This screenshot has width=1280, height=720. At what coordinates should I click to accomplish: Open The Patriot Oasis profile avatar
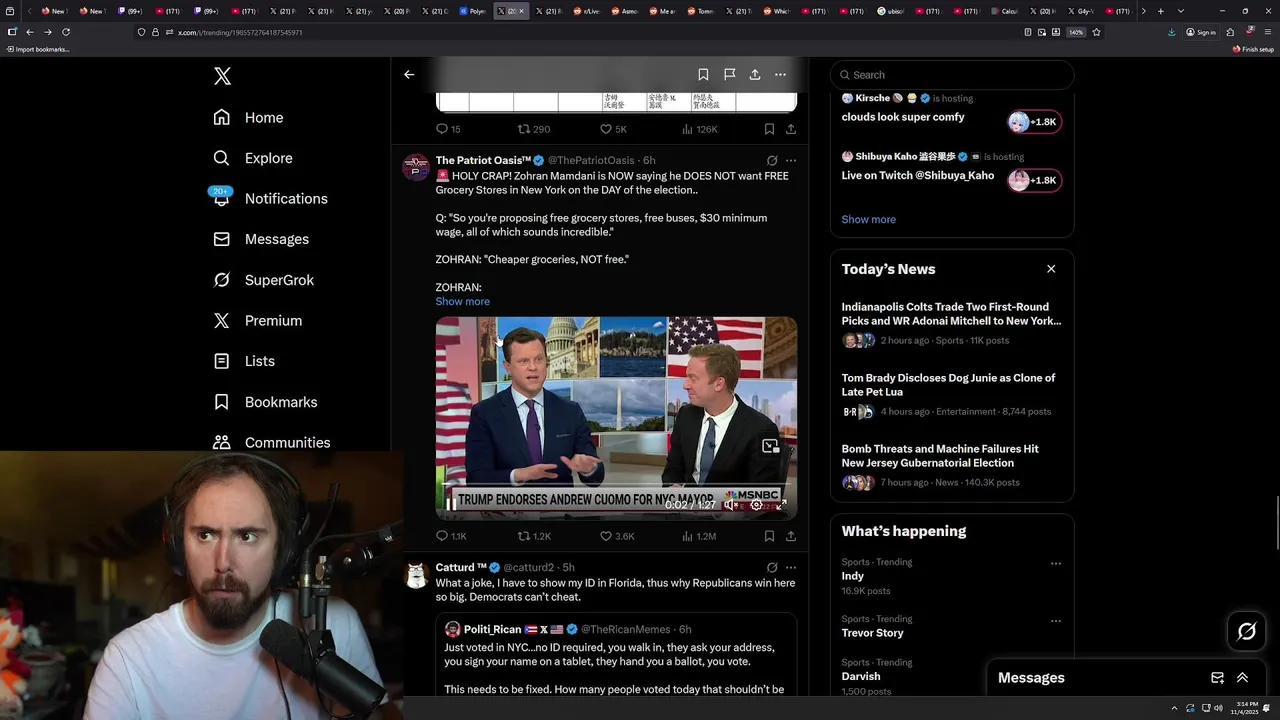point(416,167)
